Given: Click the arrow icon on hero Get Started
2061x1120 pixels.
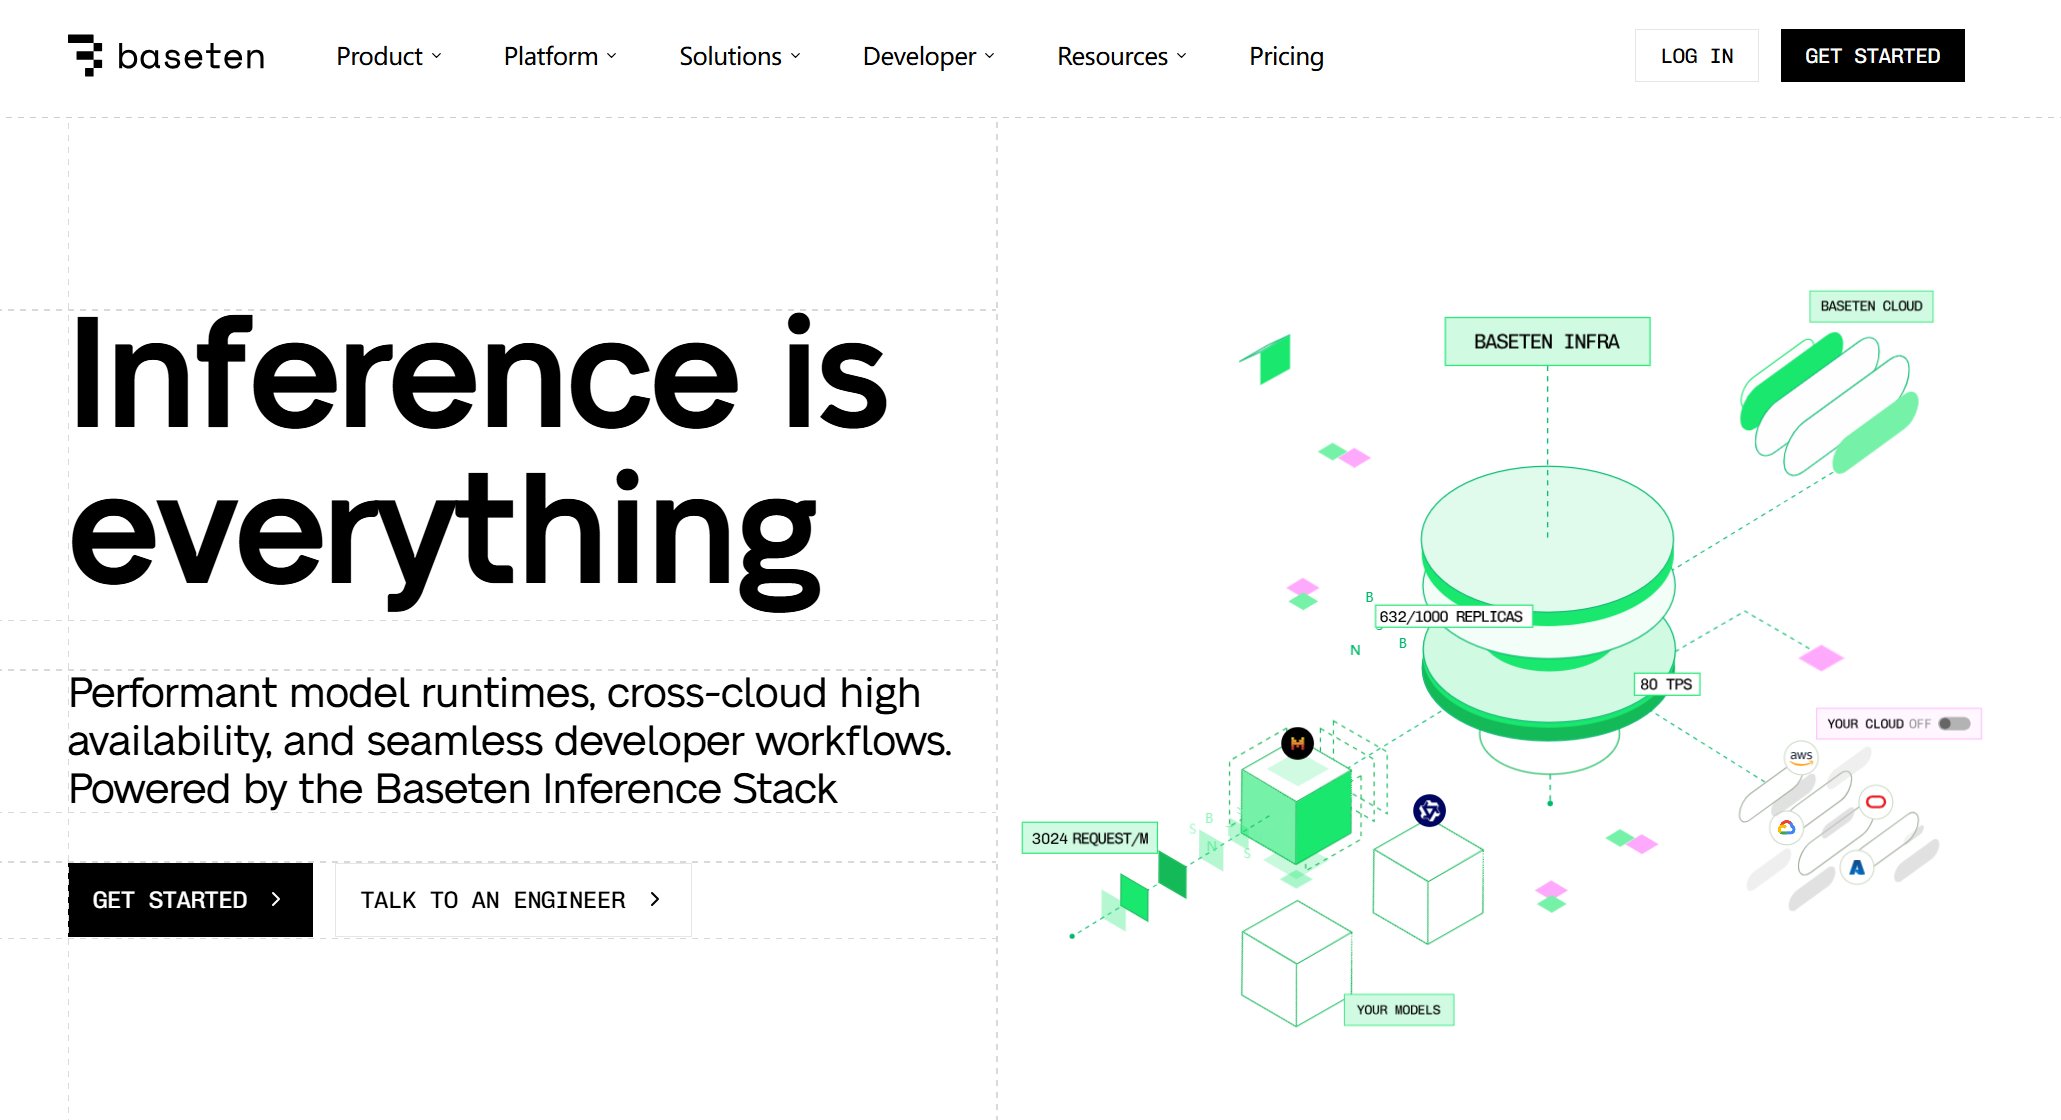Looking at the screenshot, I should click(276, 900).
